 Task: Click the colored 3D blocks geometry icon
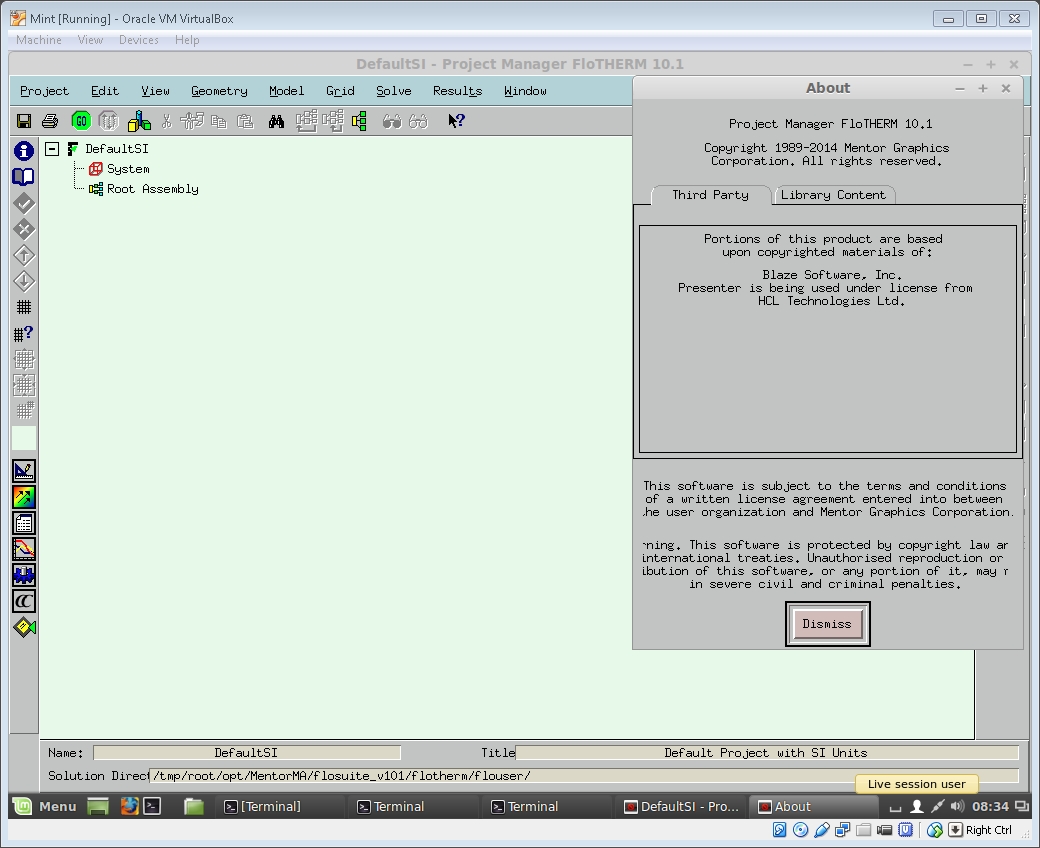(x=139, y=121)
